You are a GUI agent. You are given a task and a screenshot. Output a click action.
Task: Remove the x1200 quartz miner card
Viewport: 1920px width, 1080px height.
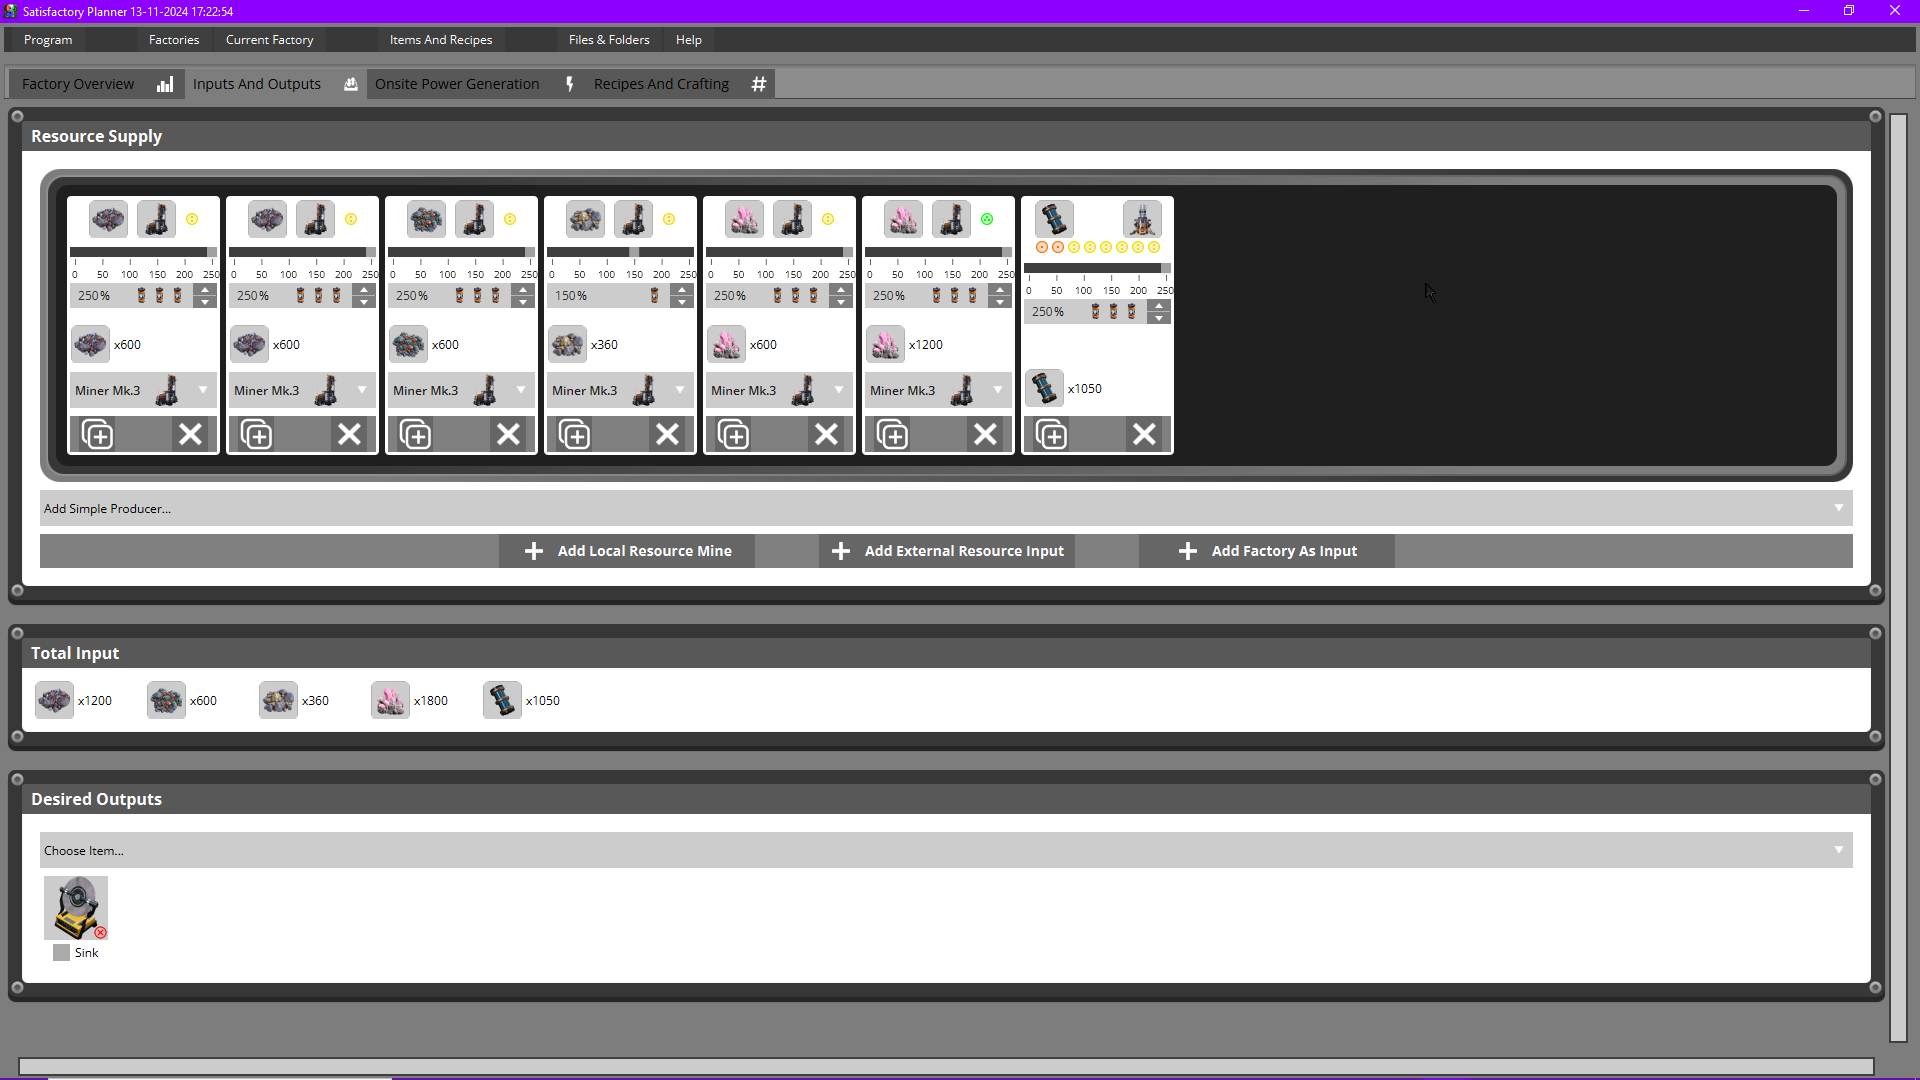[985, 435]
